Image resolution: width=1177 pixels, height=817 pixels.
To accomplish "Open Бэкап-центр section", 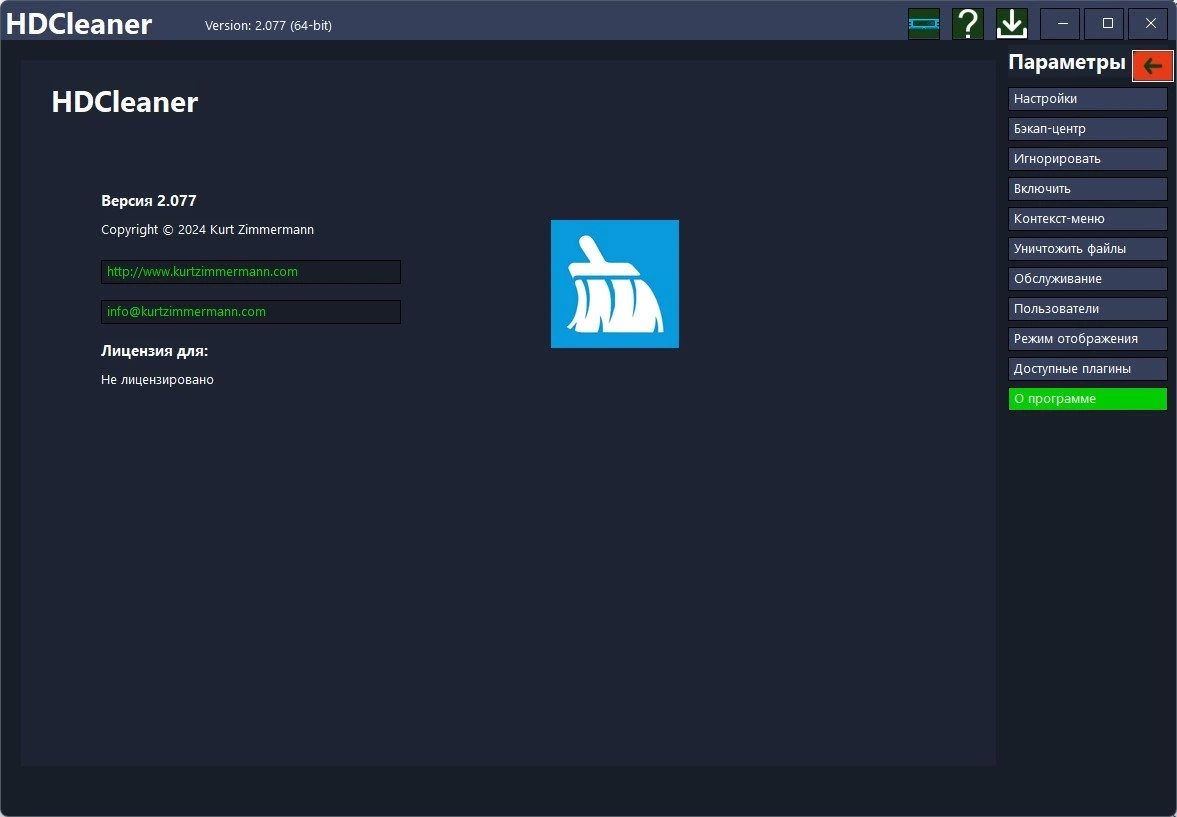I will click(1088, 128).
